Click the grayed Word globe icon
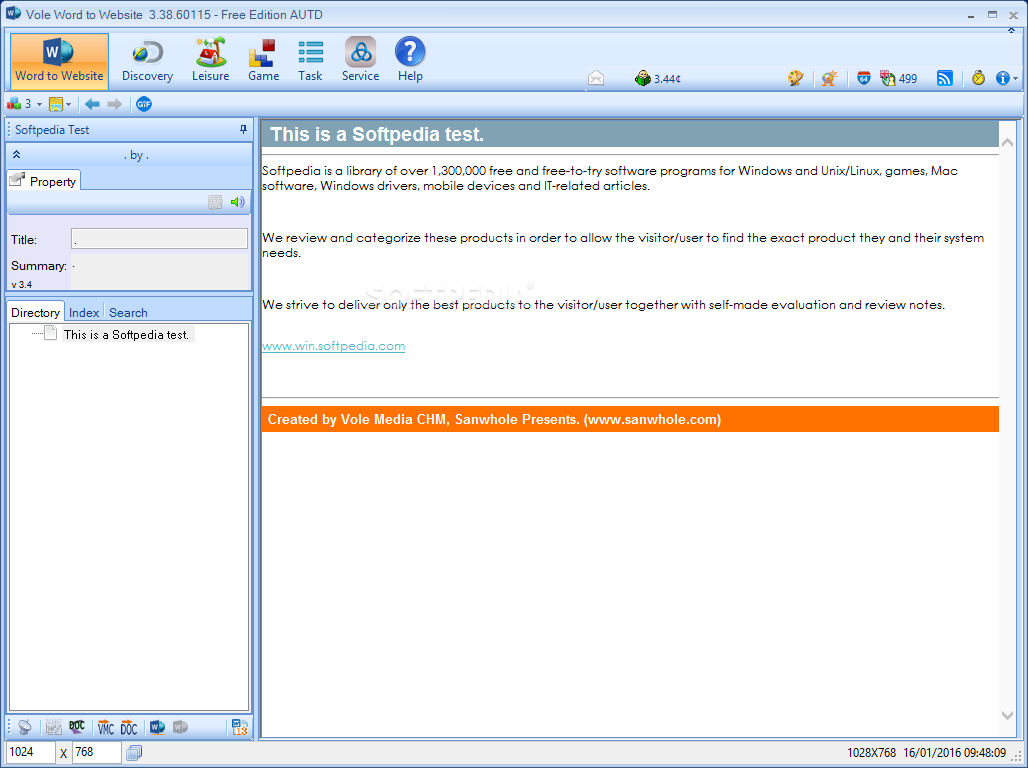The width and height of the screenshot is (1028, 768). point(180,727)
